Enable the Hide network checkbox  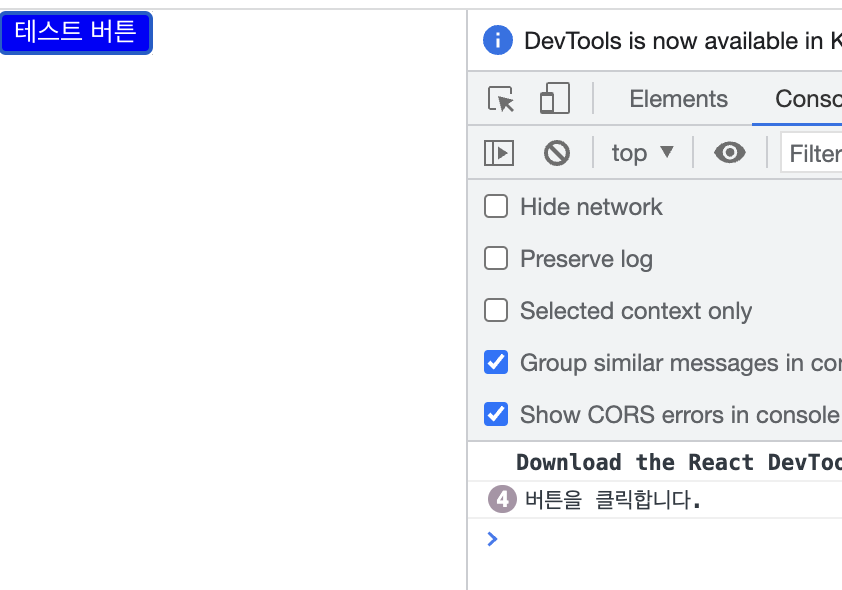[496, 207]
